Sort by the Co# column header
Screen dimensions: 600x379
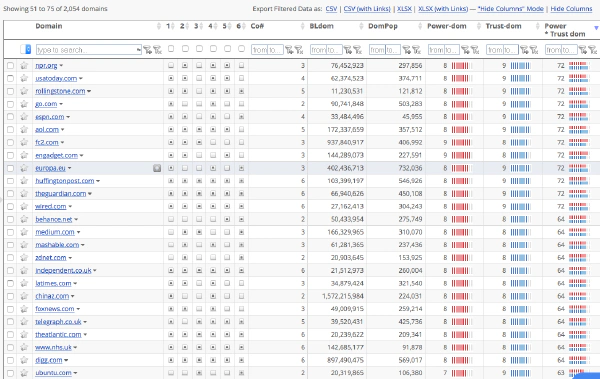(257, 26)
